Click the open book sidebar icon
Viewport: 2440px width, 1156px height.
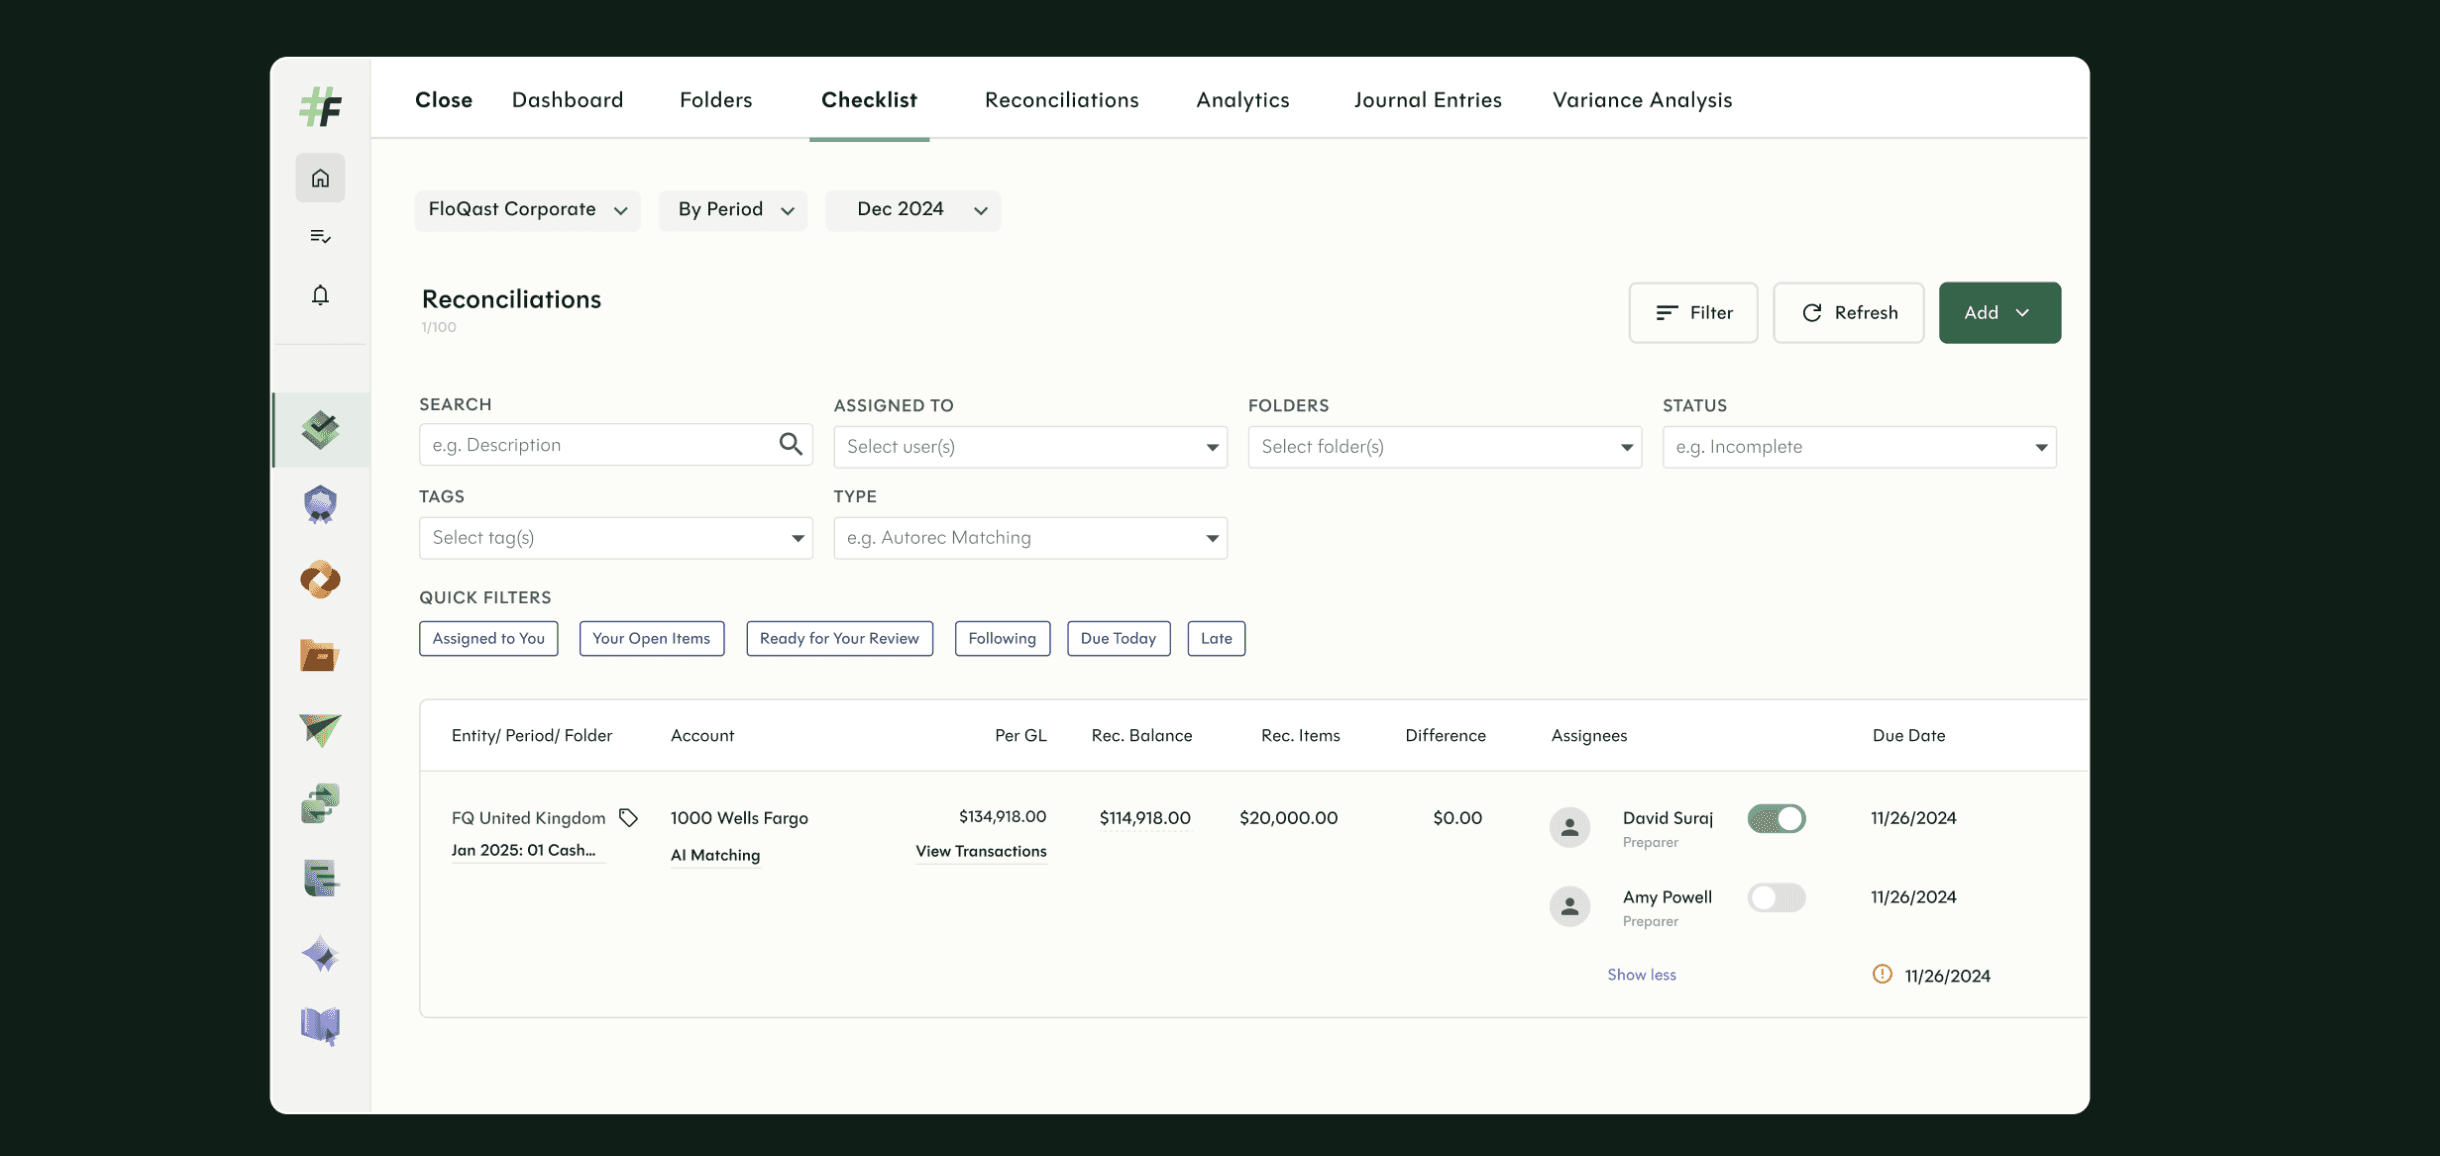pos(320,1025)
